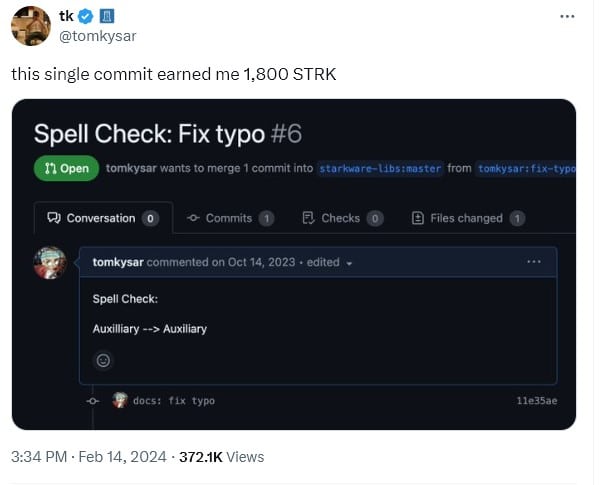Open the Files changed tab
This screenshot has height=485, width=604.
[x=468, y=218]
